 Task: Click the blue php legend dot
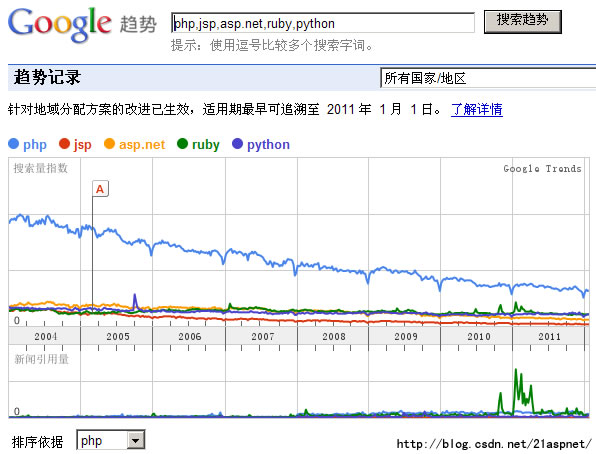click(13, 144)
